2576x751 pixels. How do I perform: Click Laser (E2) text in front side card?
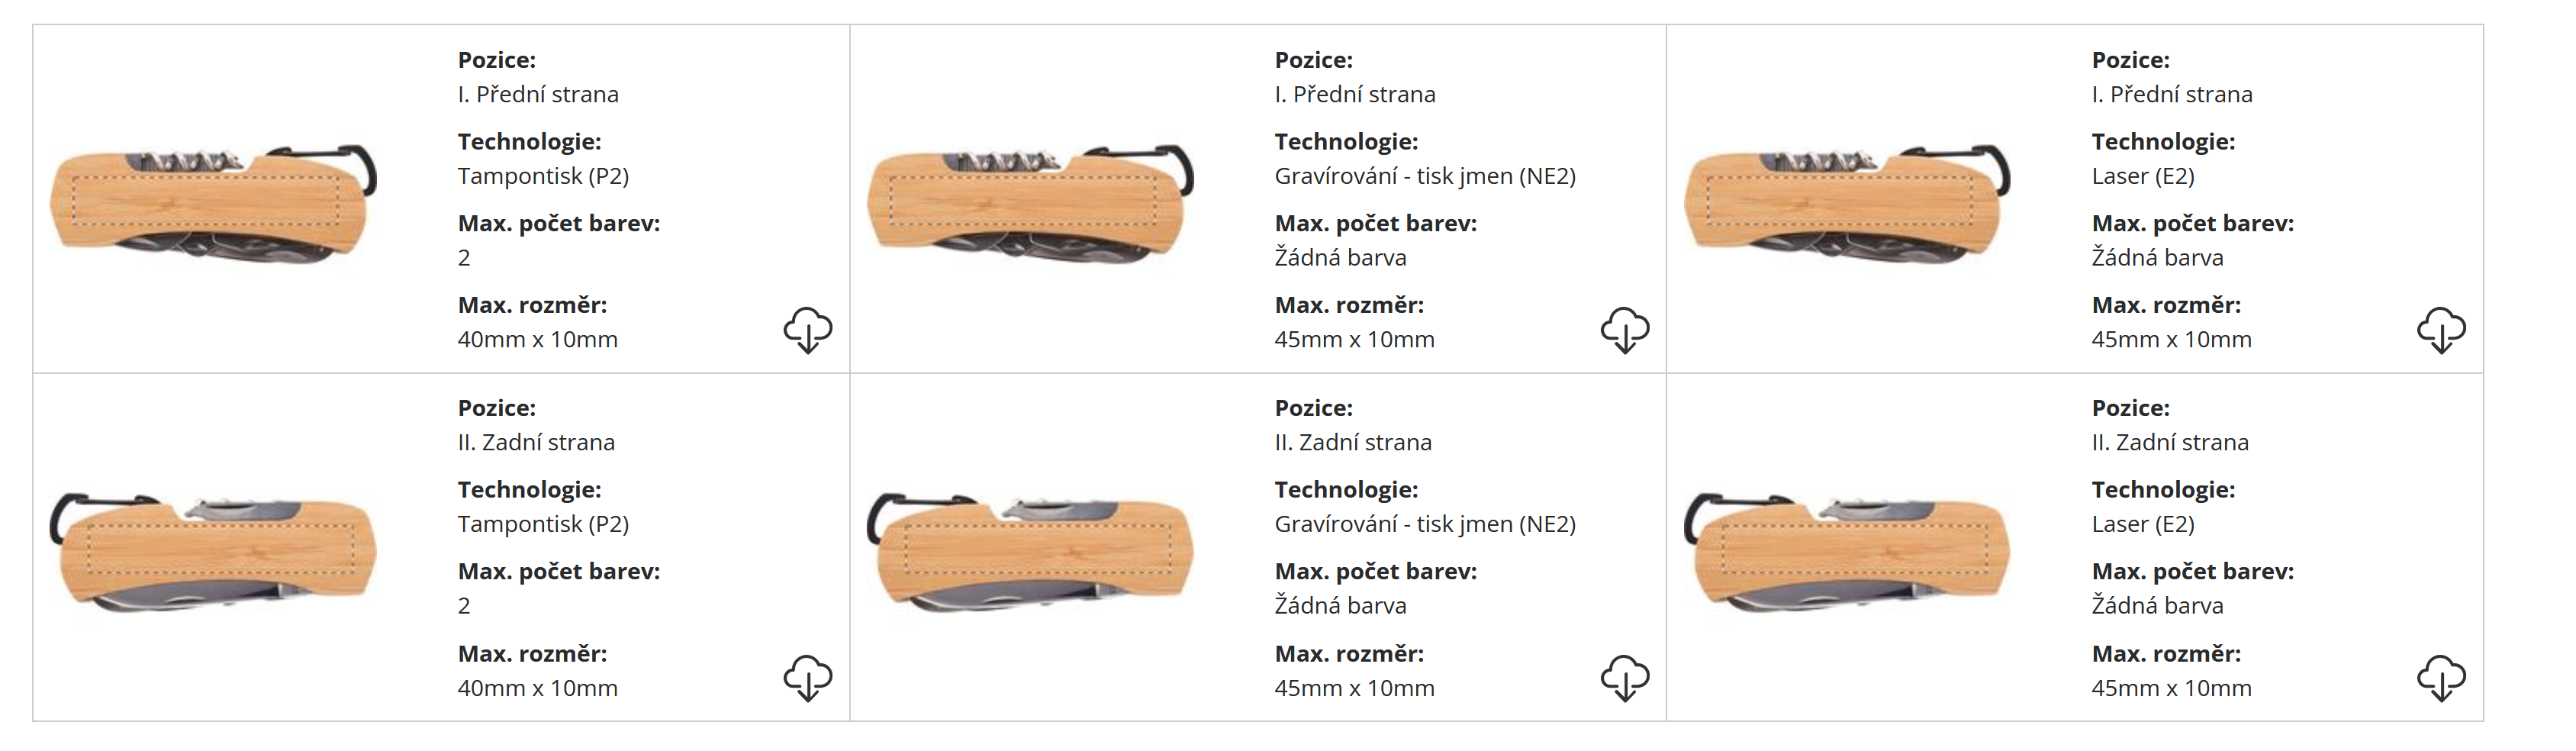point(2142,176)
